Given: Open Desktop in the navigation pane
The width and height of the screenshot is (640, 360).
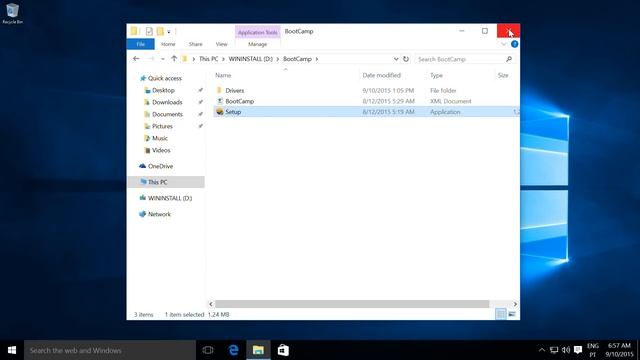Looking at the screenshot, I should [x=163, y=90].
